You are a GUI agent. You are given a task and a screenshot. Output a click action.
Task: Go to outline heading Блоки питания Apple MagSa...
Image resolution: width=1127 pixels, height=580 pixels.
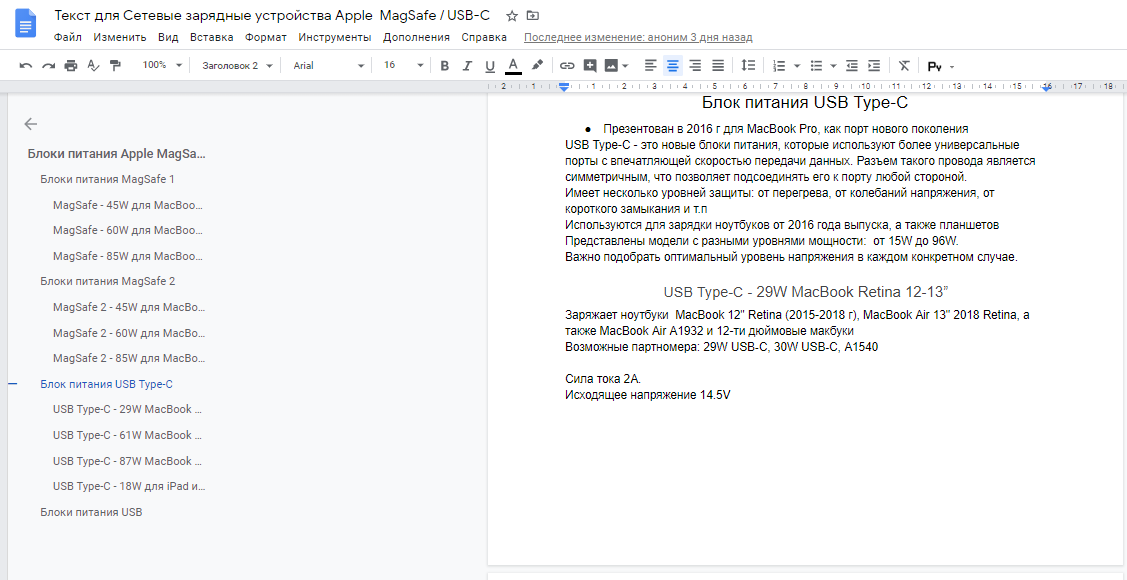click(116, 154)
